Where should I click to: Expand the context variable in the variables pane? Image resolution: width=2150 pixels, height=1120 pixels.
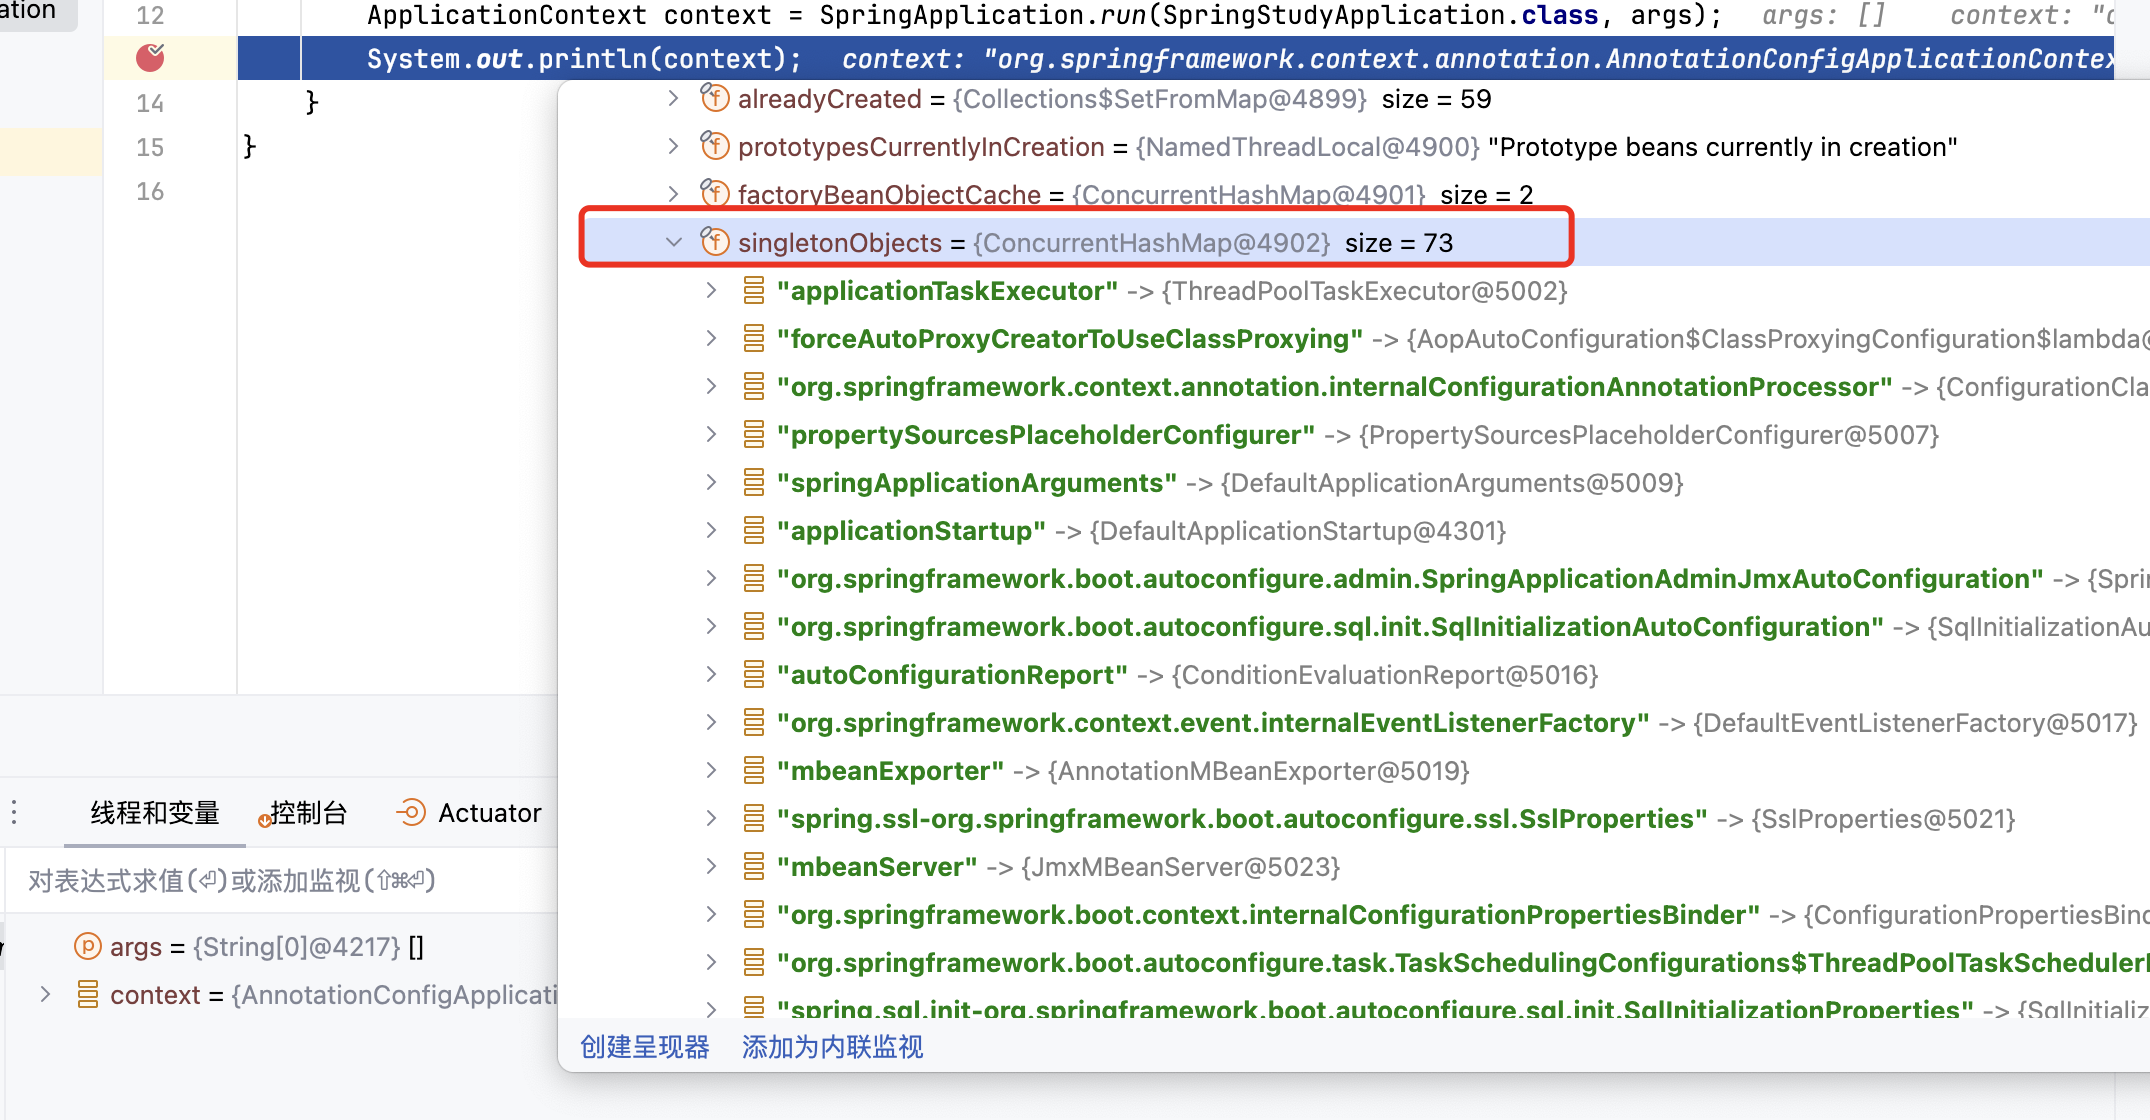[45, 994]
